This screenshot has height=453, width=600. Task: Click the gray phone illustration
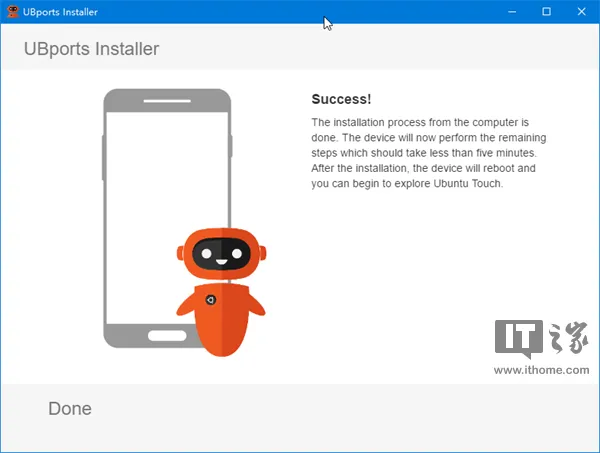point(167,218)
